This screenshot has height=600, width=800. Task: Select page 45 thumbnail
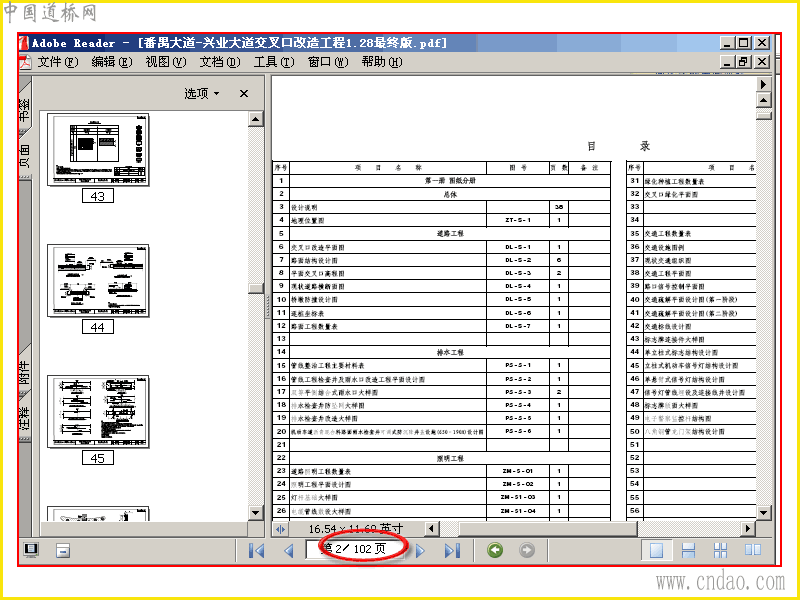[x=98, y=412]
